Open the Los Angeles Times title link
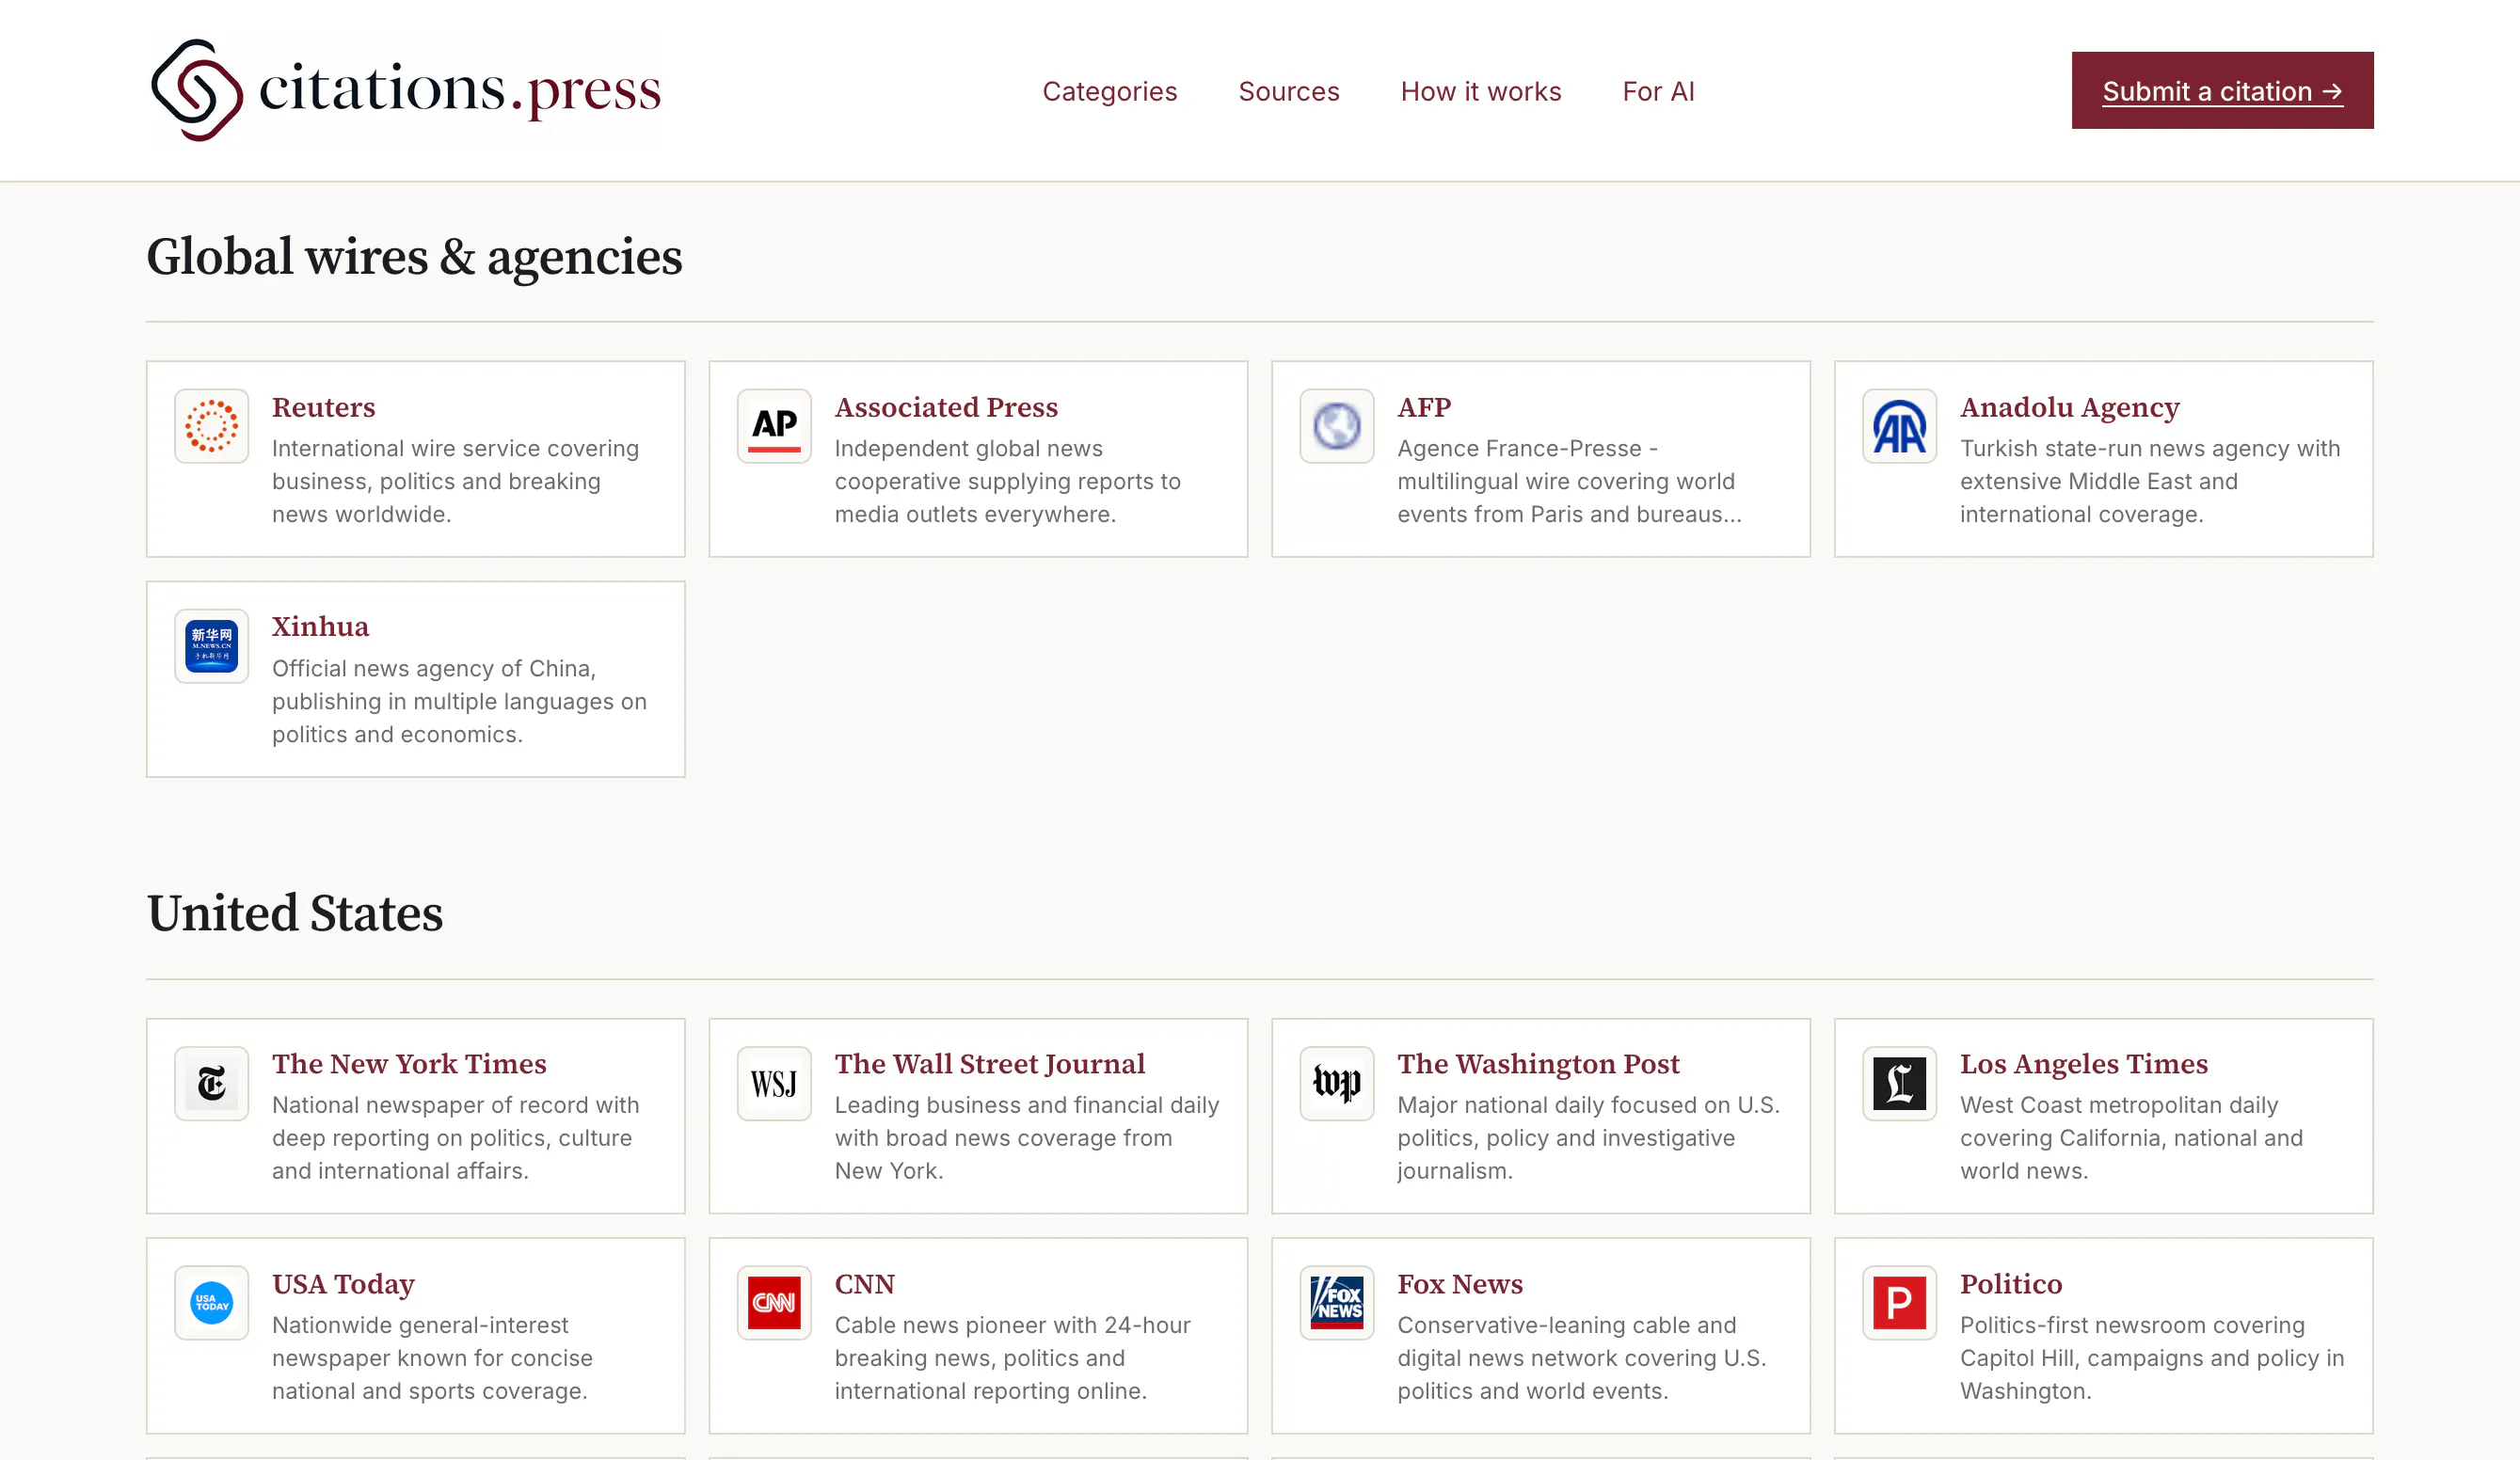The width and height of the screenshot is (2520, 1460). [2083, 1063]
